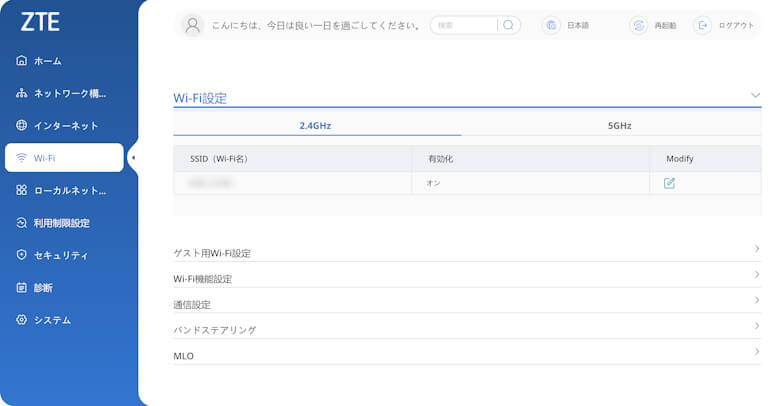Expand the ゲスト用Wi-Fi設定 section
The height and width of the screenshot is (406, 780).
point(756,248)
